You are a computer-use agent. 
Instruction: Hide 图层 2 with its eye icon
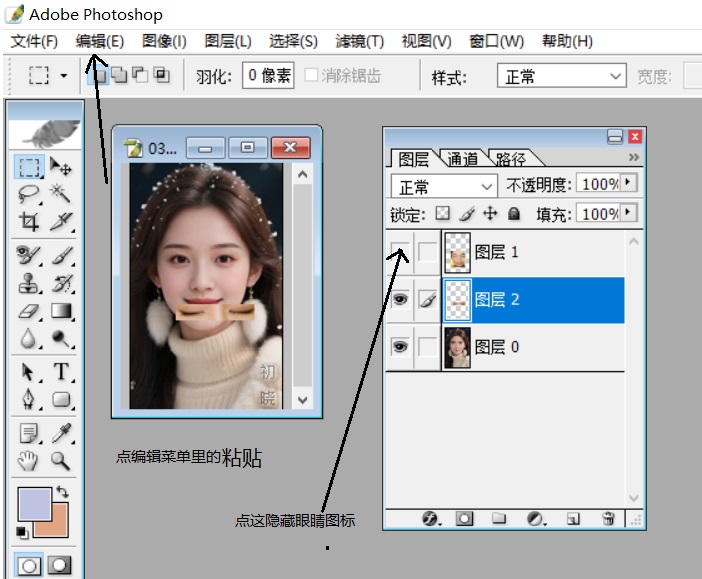pyautogui.click(x=399, y=299)
